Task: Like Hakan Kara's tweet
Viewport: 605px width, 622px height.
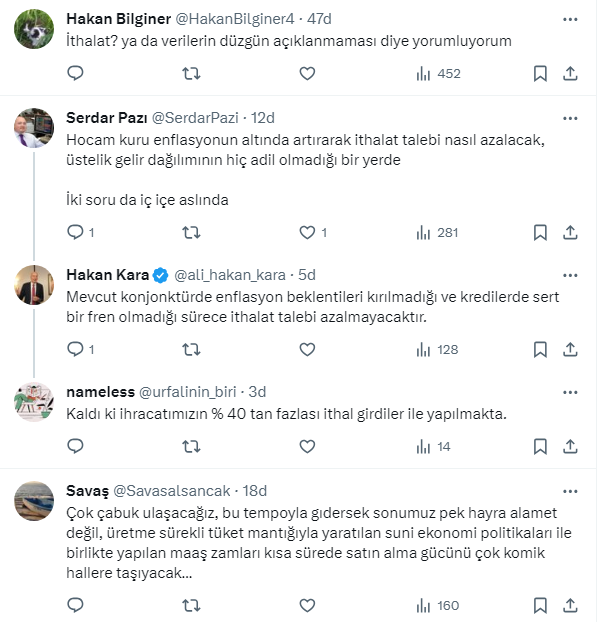Action: 307,349
